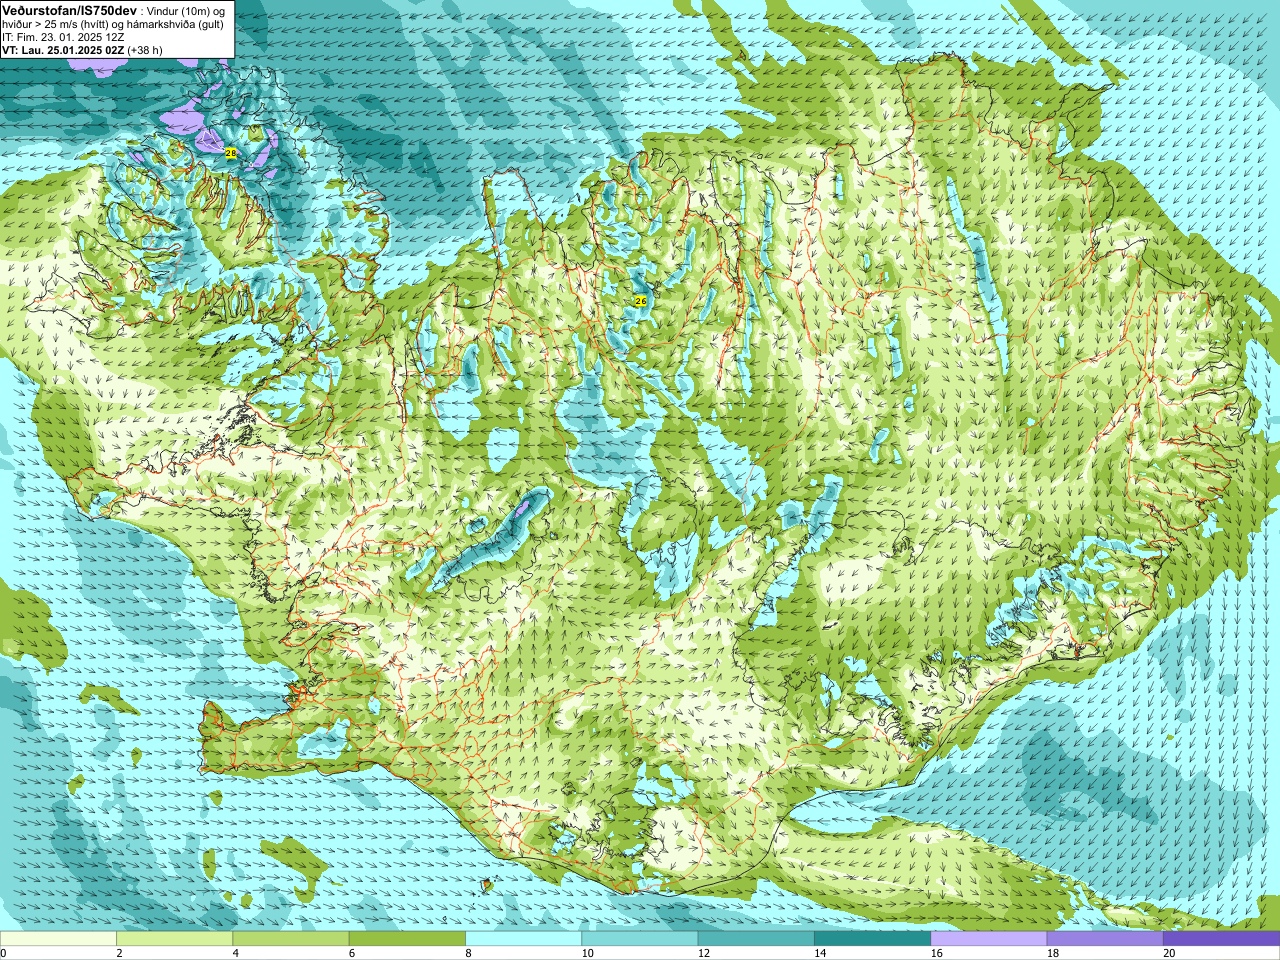1280x960 pixels.
Task: Click the legend label '8'
Action: coord(468,953)
